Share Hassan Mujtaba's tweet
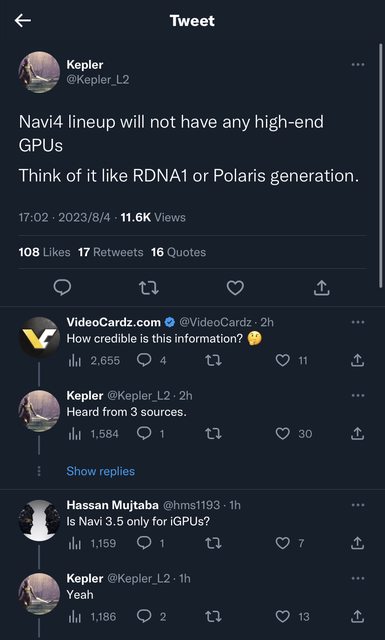The width and height of the screenshot is (385, 640). coord(357,543)
